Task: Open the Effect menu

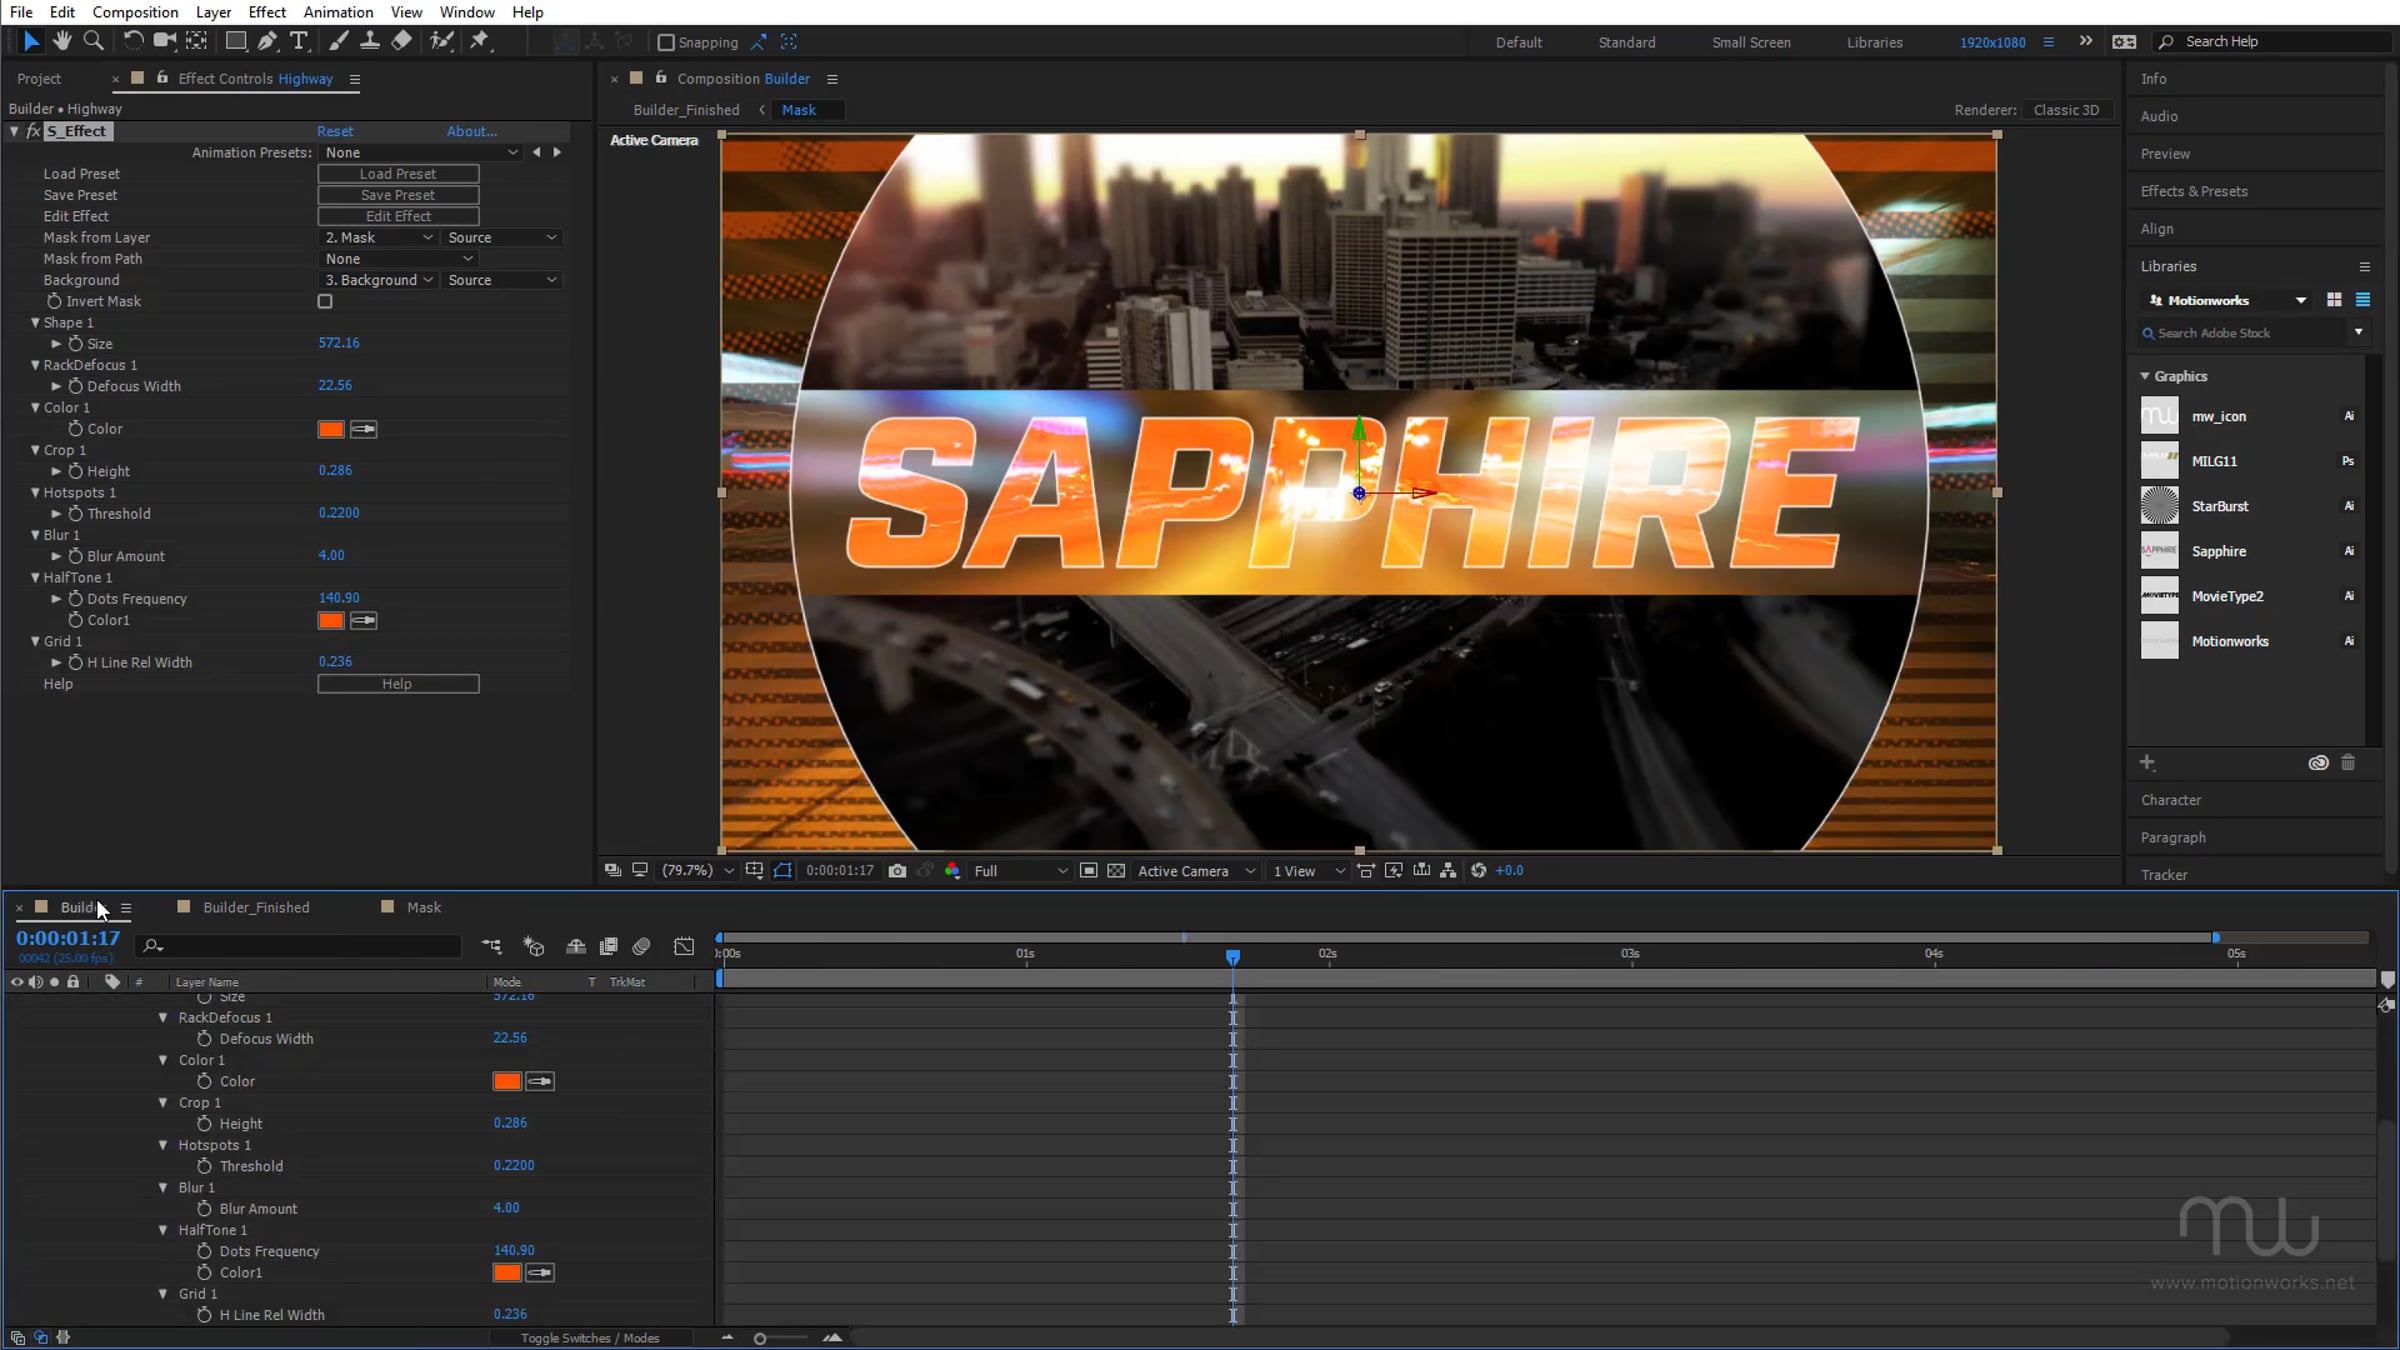Action: (x=267, y=12)
